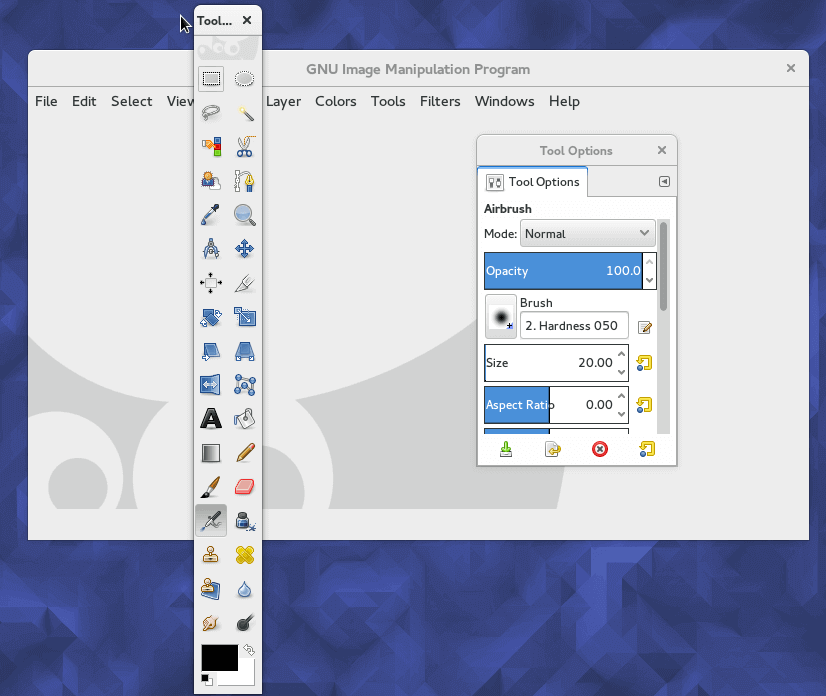Select the Zoom magnifier tool
The image size is (826, 696).
(244, 214)
